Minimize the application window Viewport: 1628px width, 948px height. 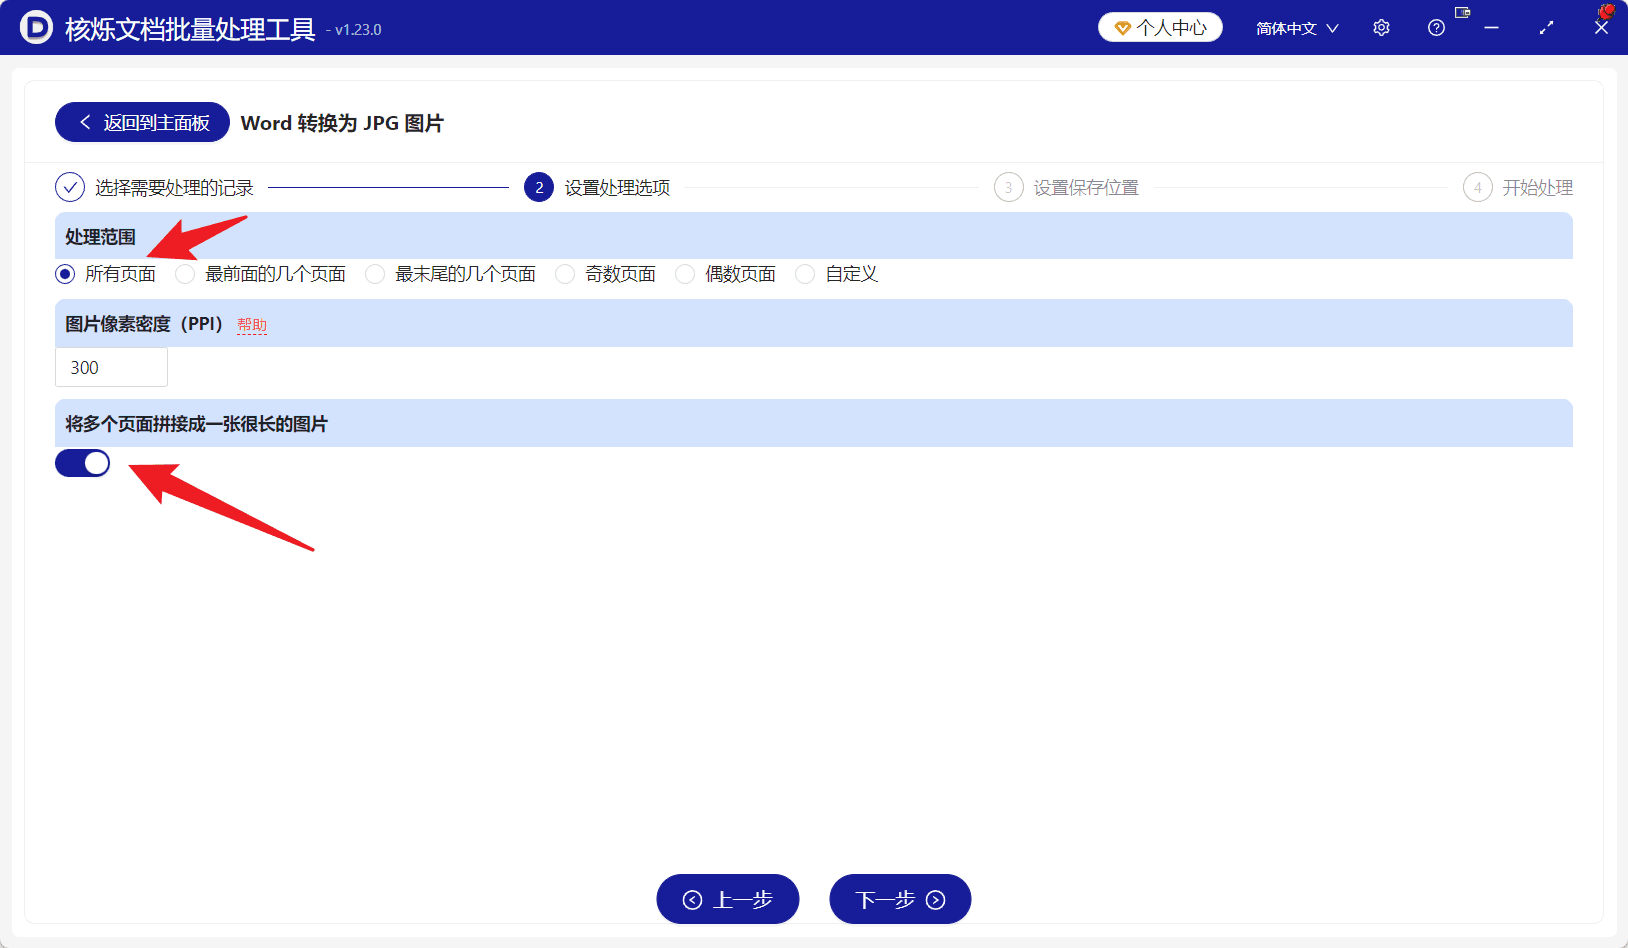1491,28
